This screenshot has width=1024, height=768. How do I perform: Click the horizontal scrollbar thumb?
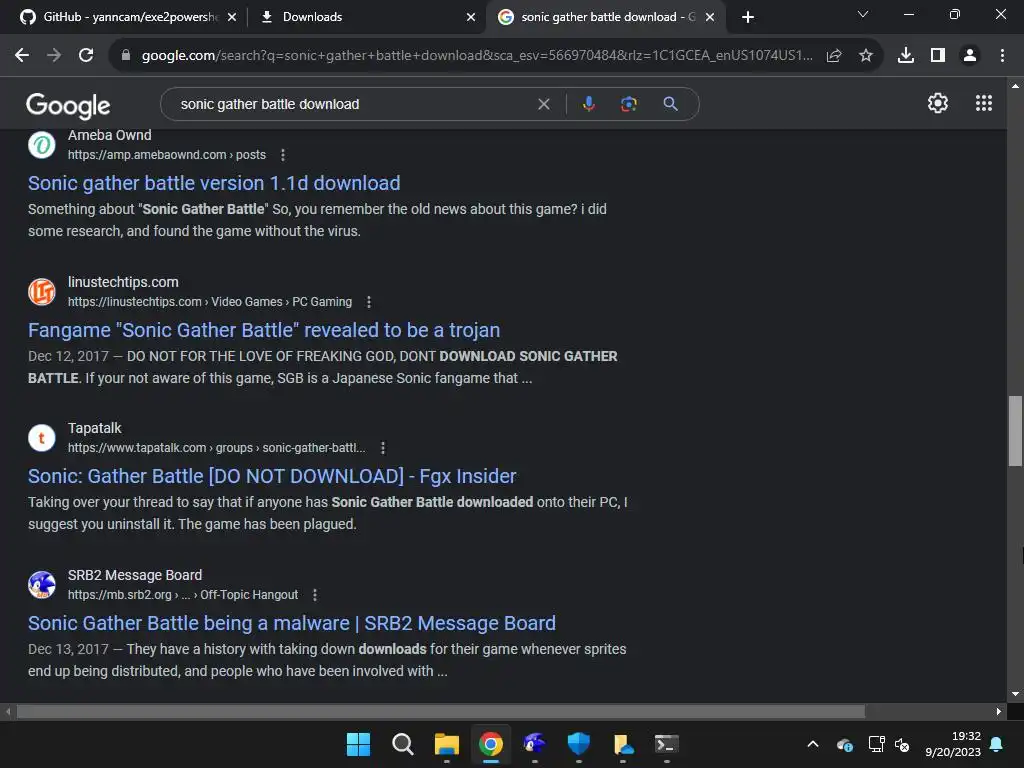(441, 711)
